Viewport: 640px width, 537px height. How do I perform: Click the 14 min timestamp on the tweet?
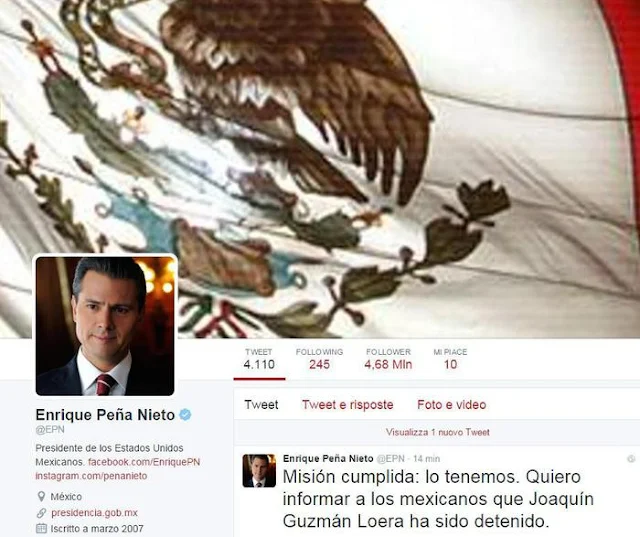(x=427, y=459)
